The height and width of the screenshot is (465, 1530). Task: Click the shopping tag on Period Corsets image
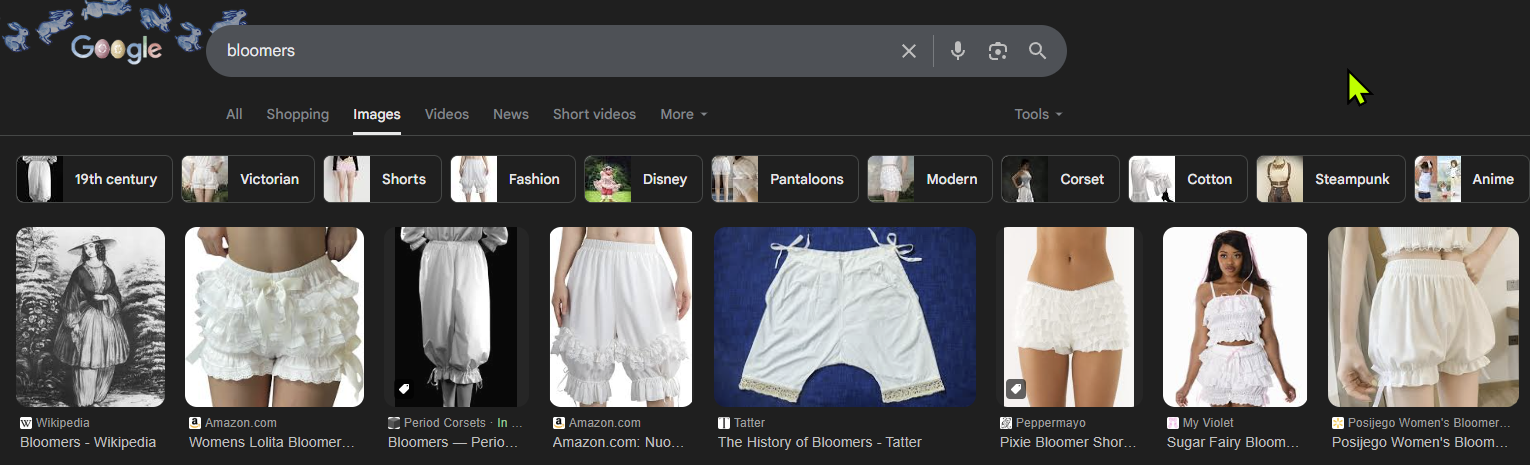click(404, 389)
